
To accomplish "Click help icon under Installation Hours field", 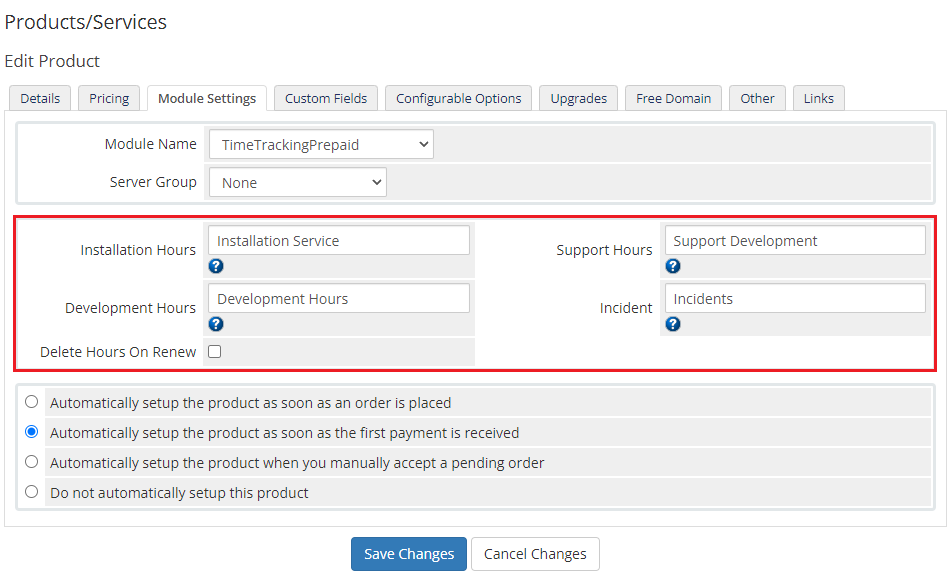I will [x=216, y=266].
